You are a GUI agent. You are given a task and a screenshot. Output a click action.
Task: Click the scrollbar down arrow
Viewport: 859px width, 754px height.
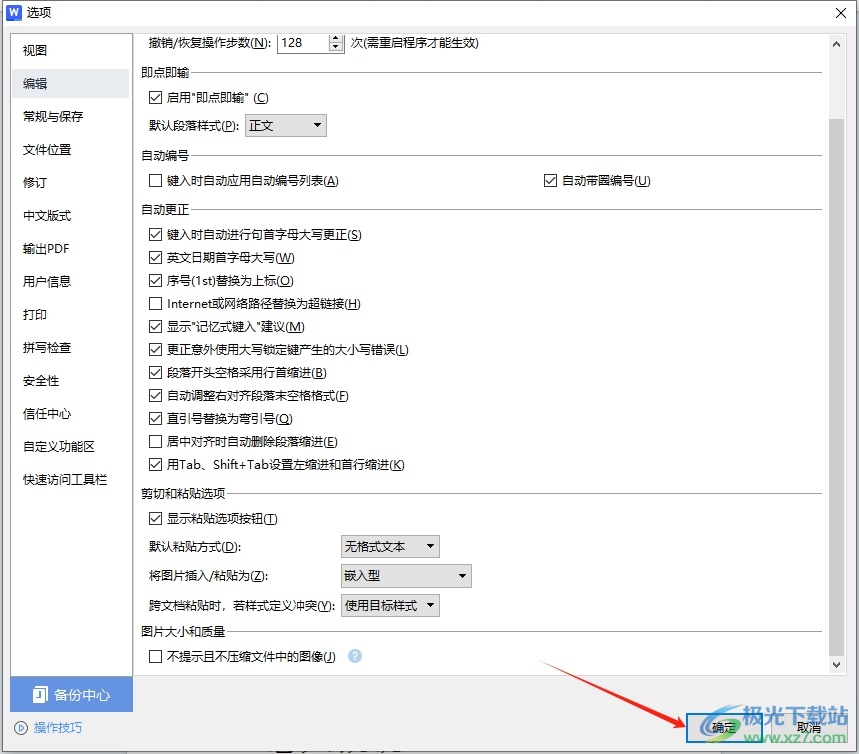pyautogui.click(x=836, y=665)
